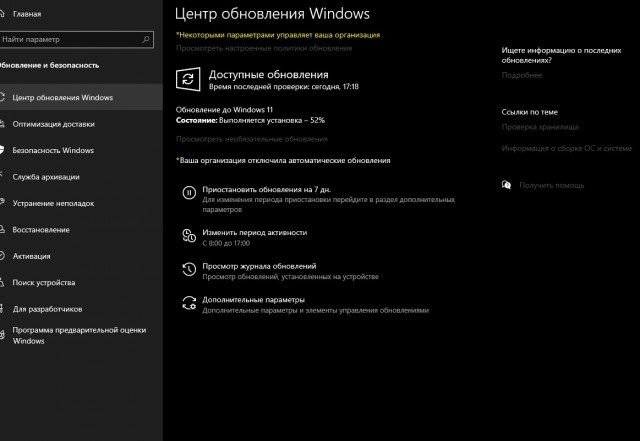The width and height of the screenshot is (640, 441).
Task: Go to Служба архивации
Action: coord(81,177)
